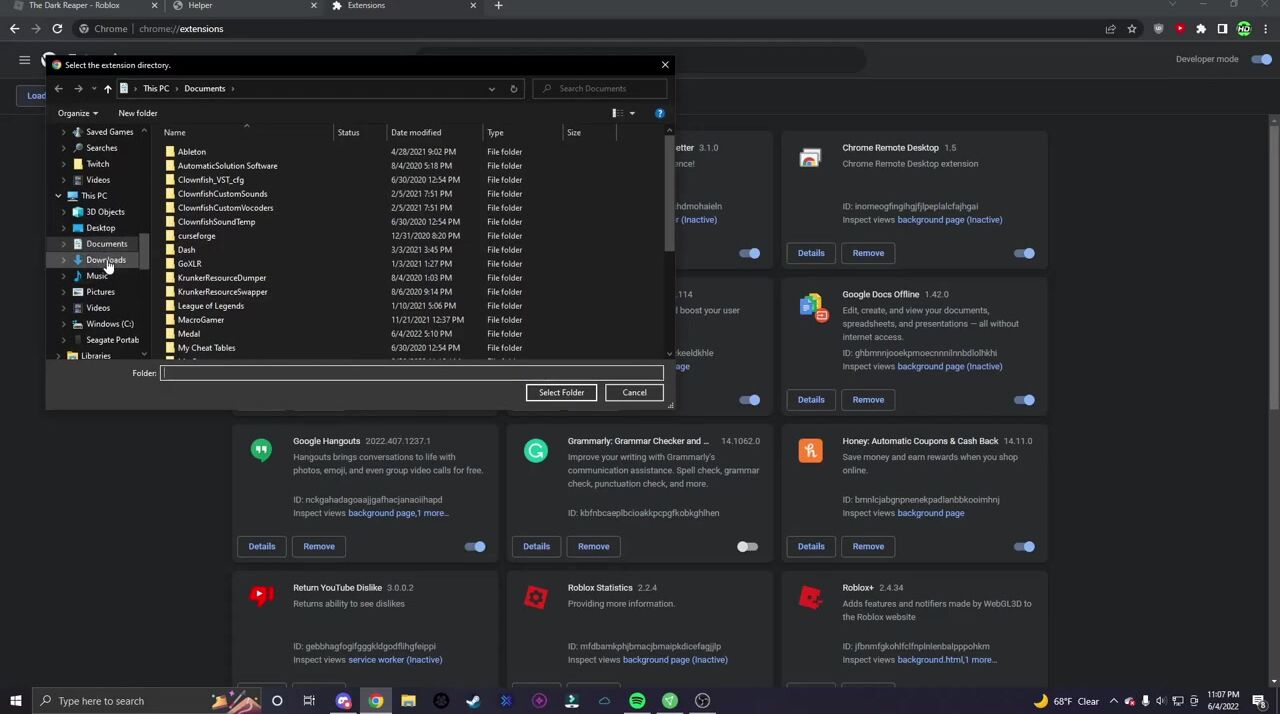Open the recent locations dropdown arrow
Screen dimensions: 1280x714
pos(94,89)
